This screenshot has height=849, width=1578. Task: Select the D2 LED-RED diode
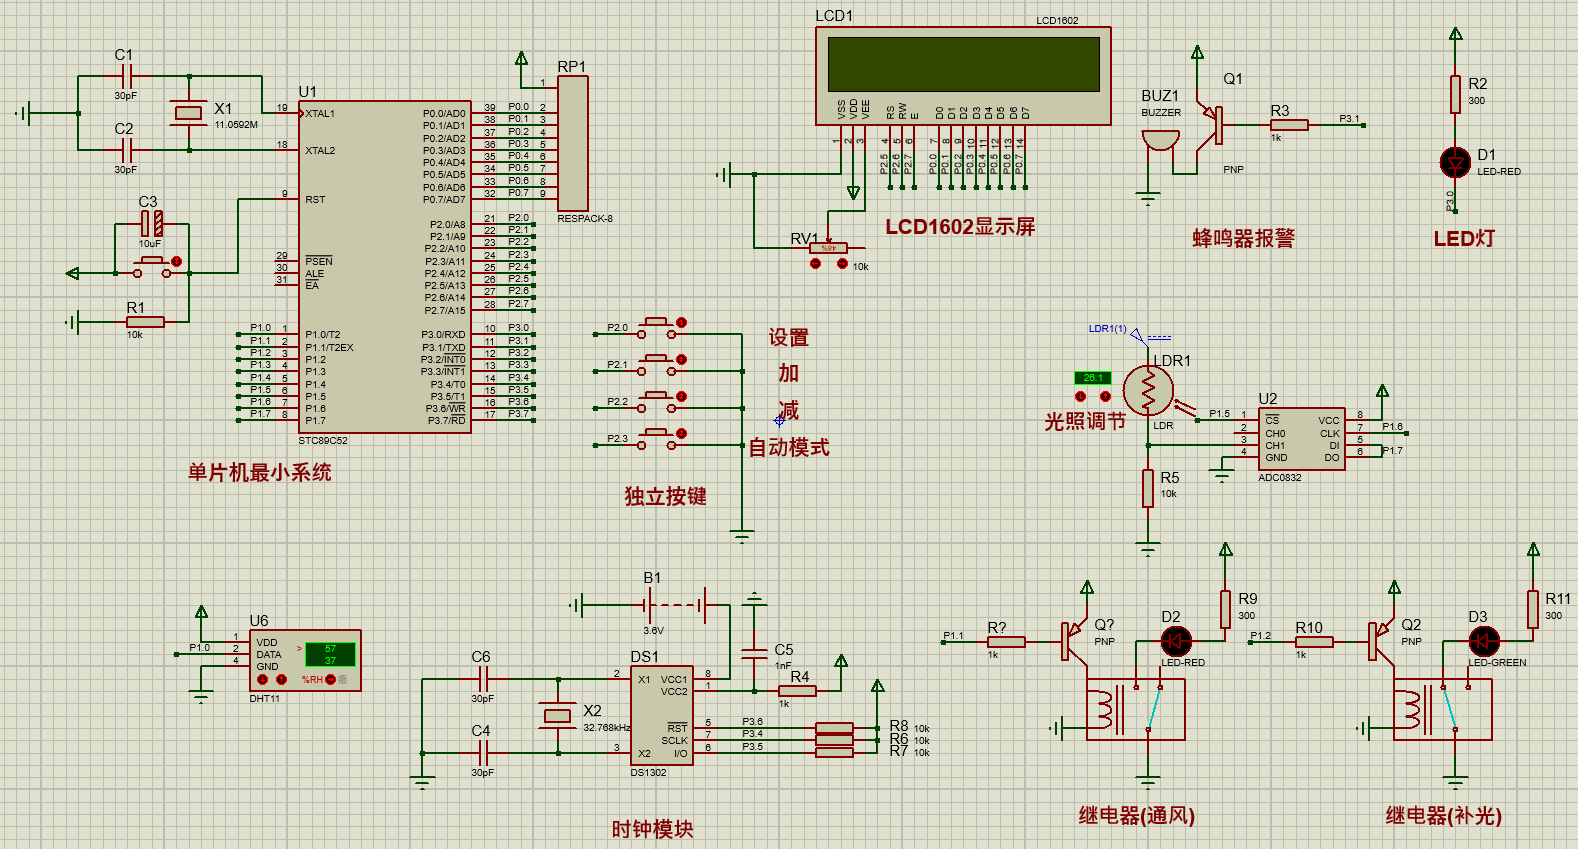click(x=1176, y=641)
